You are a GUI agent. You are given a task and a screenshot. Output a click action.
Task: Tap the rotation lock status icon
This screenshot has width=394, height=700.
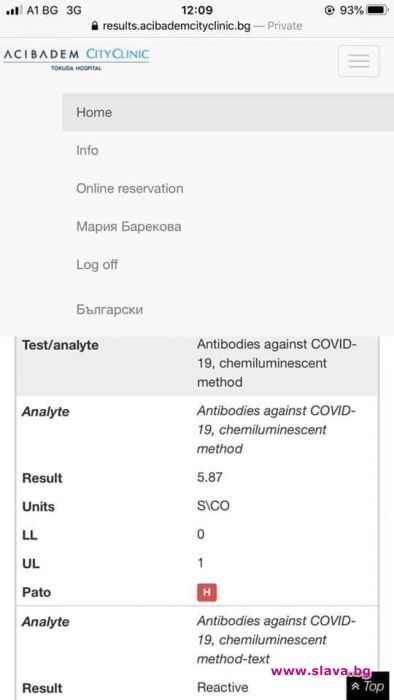tap(329, 10)
